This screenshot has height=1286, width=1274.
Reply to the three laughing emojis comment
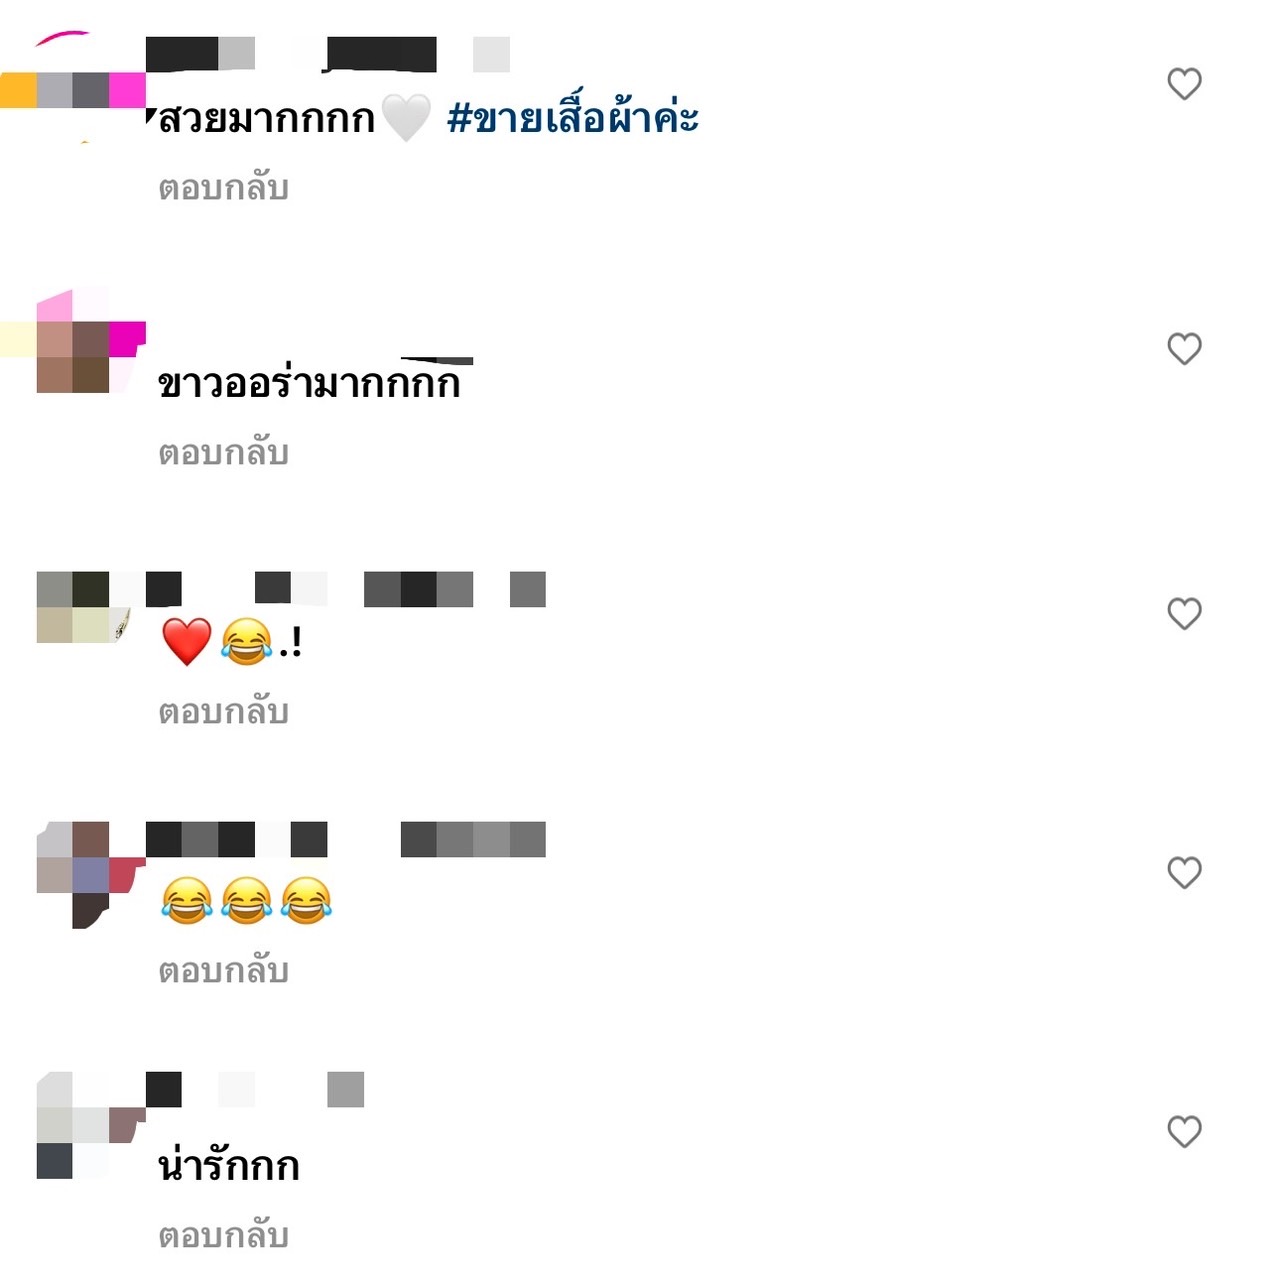[223, 971]
